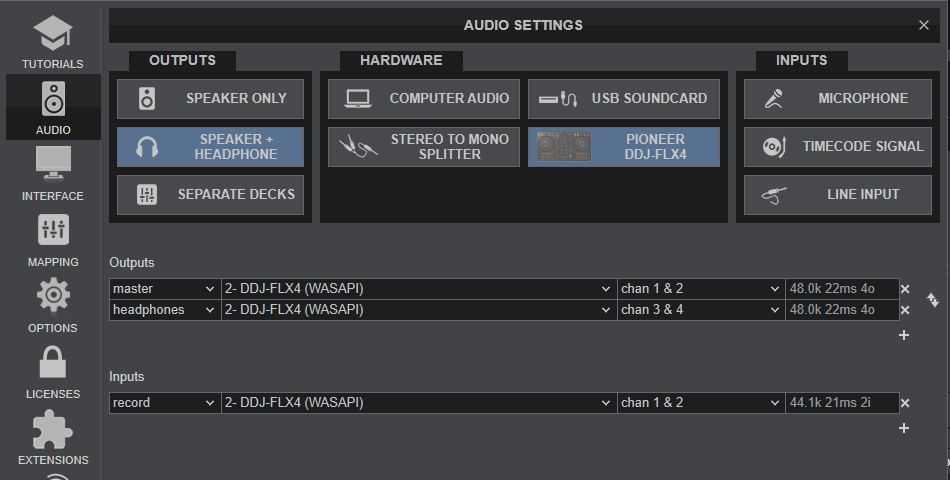Go to the Mapping settings

coord(52,240)
